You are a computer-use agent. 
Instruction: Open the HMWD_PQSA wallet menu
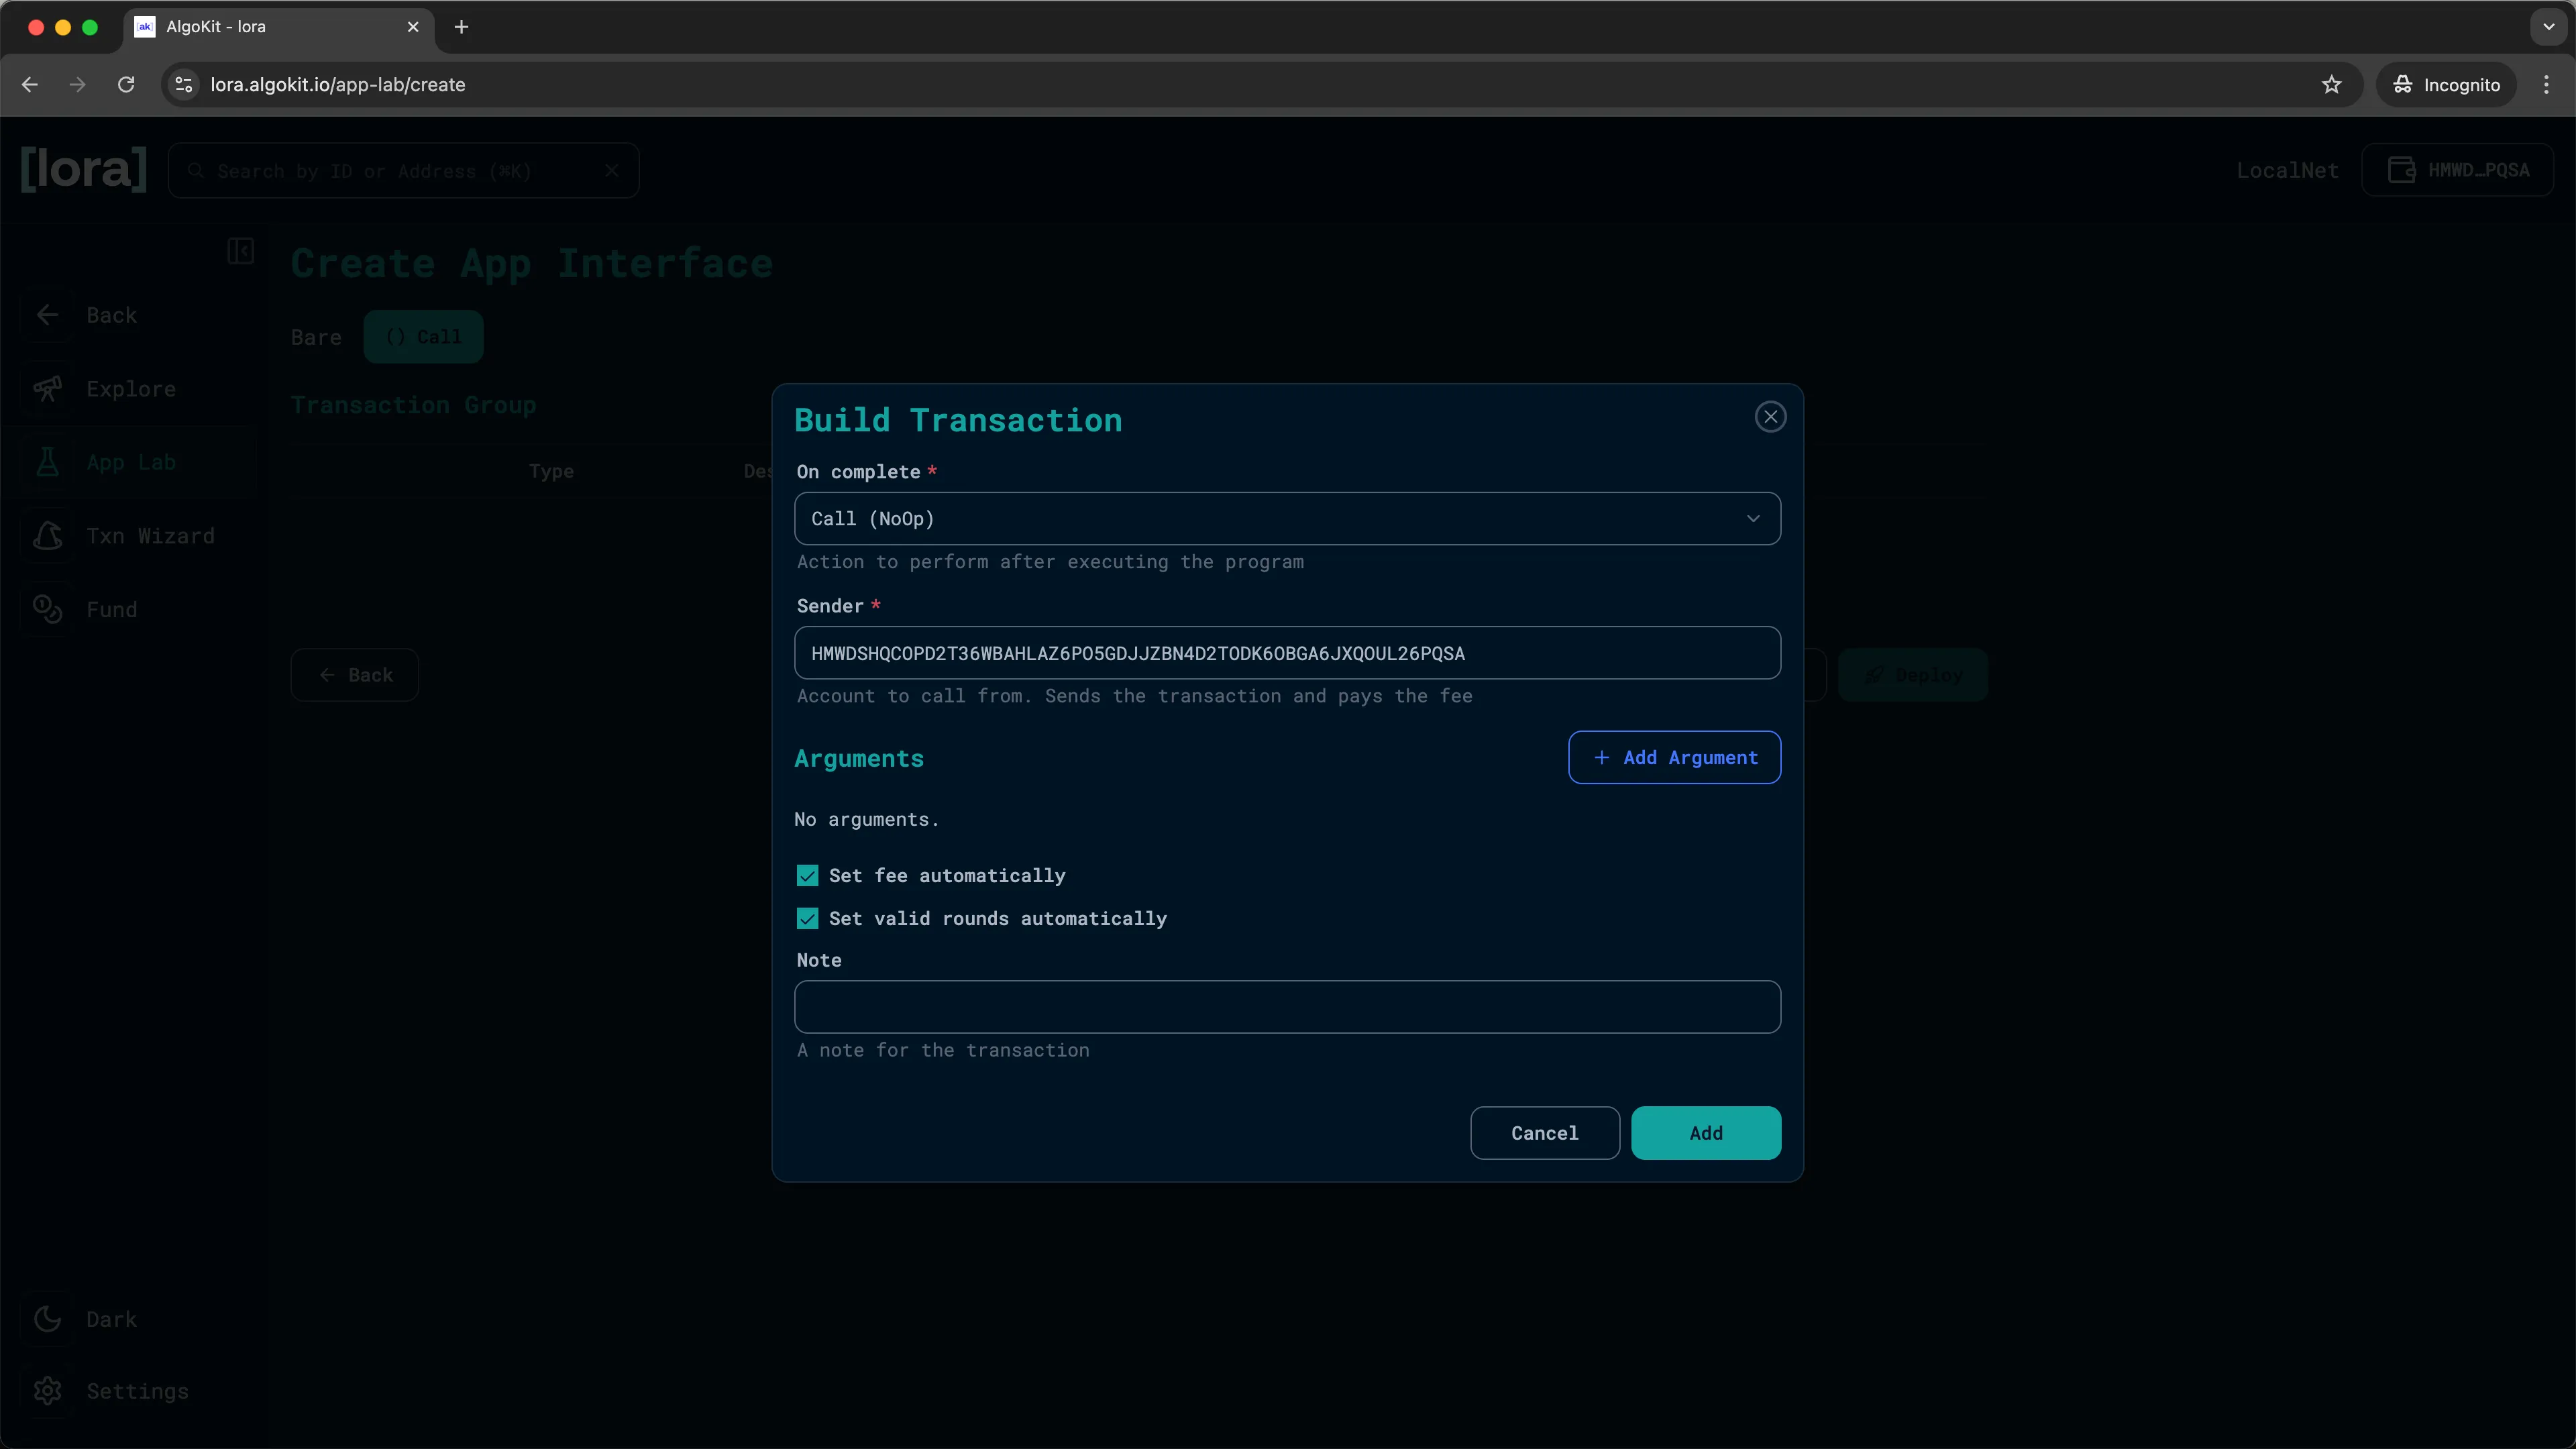coord(2459,170)
